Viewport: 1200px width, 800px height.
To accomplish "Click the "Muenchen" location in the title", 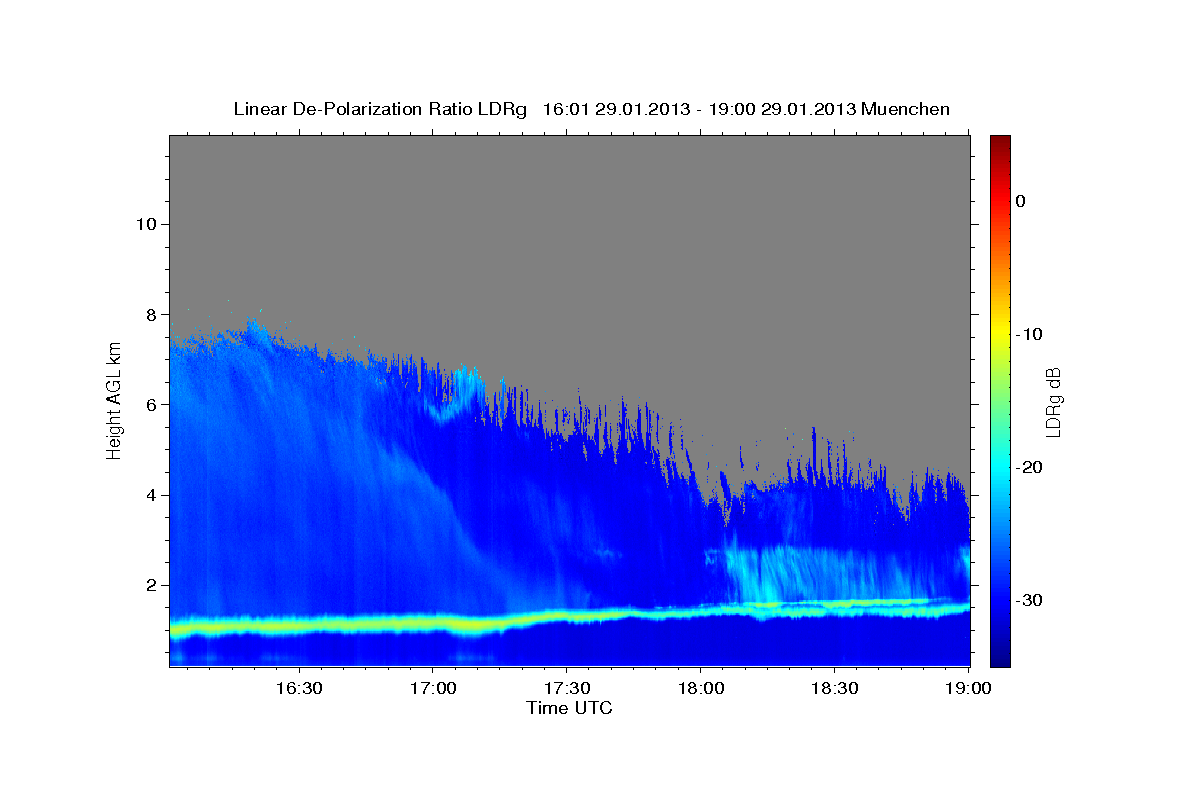I will pyautogui.click(x=908, y=109).
